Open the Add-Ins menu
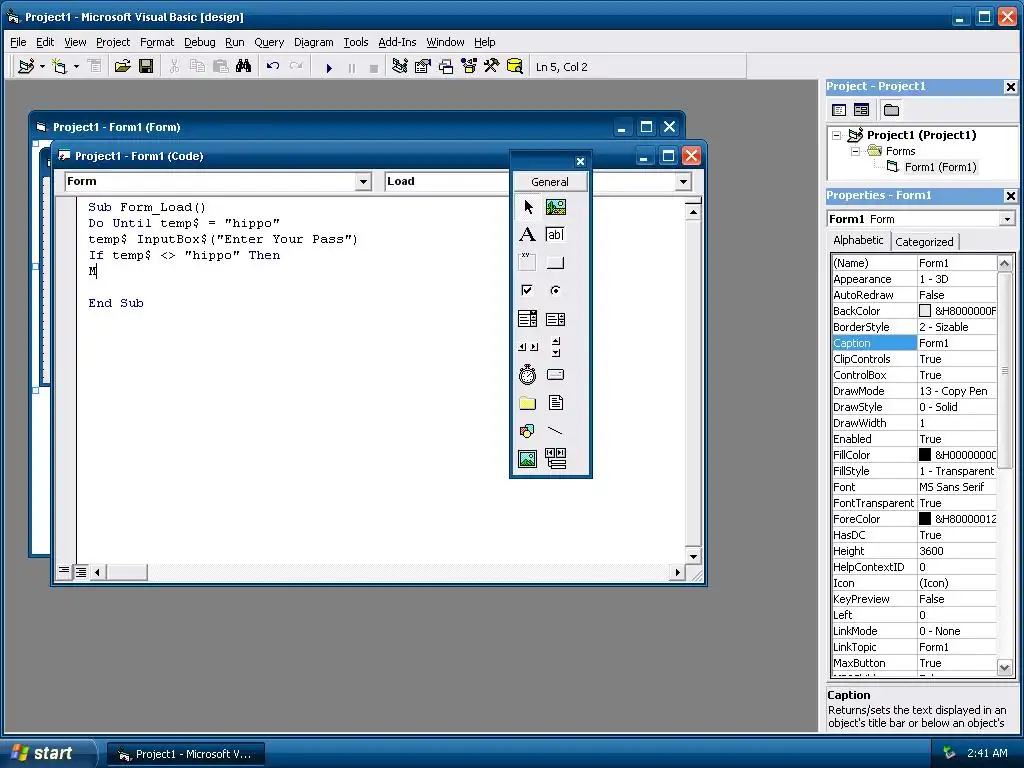Screen dimensions: 1024x768 click(x=397, y=42)
